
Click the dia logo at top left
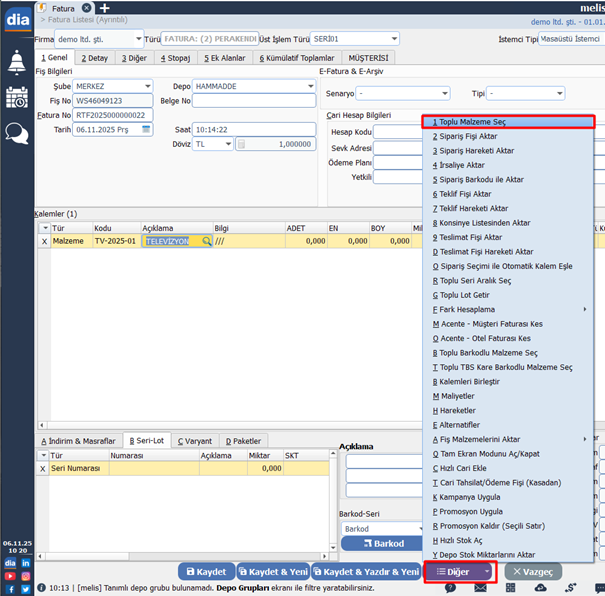point(16,19)
